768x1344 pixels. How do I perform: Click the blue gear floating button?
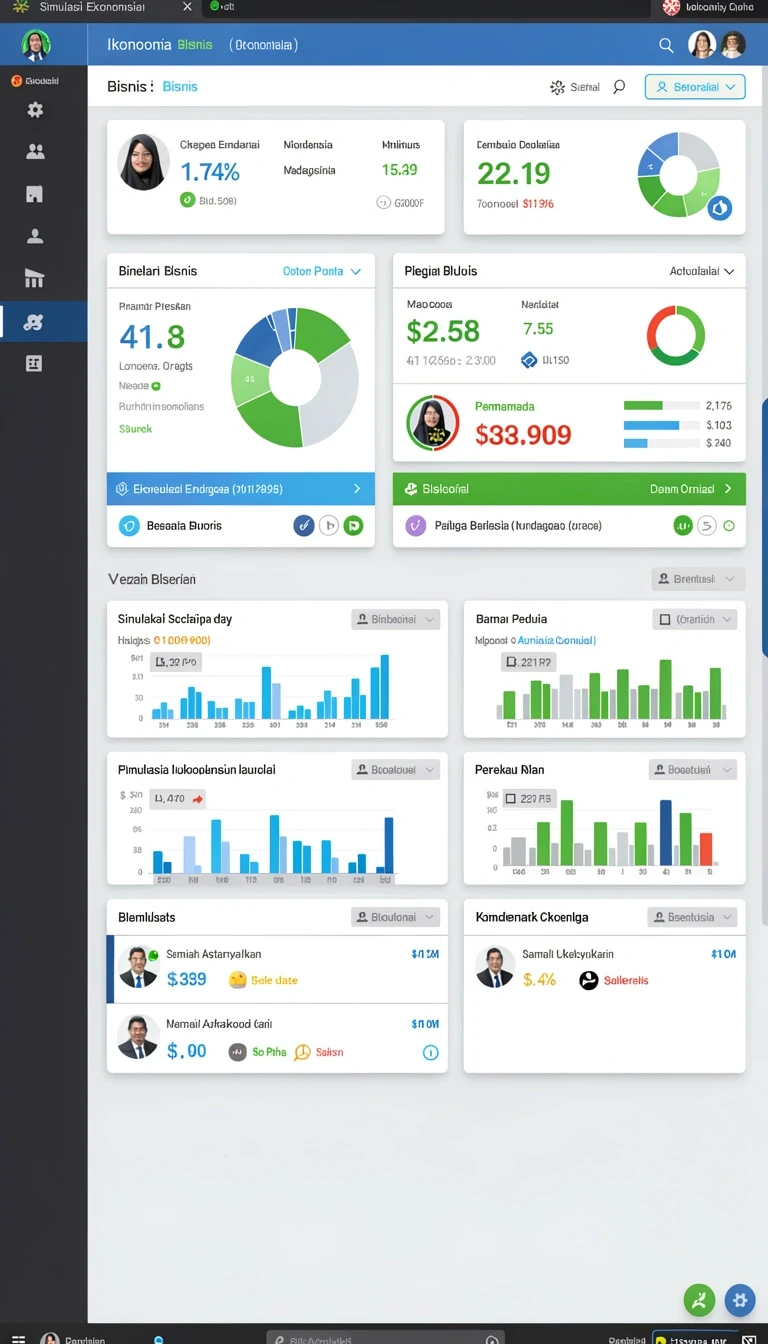coord(740,1300)
